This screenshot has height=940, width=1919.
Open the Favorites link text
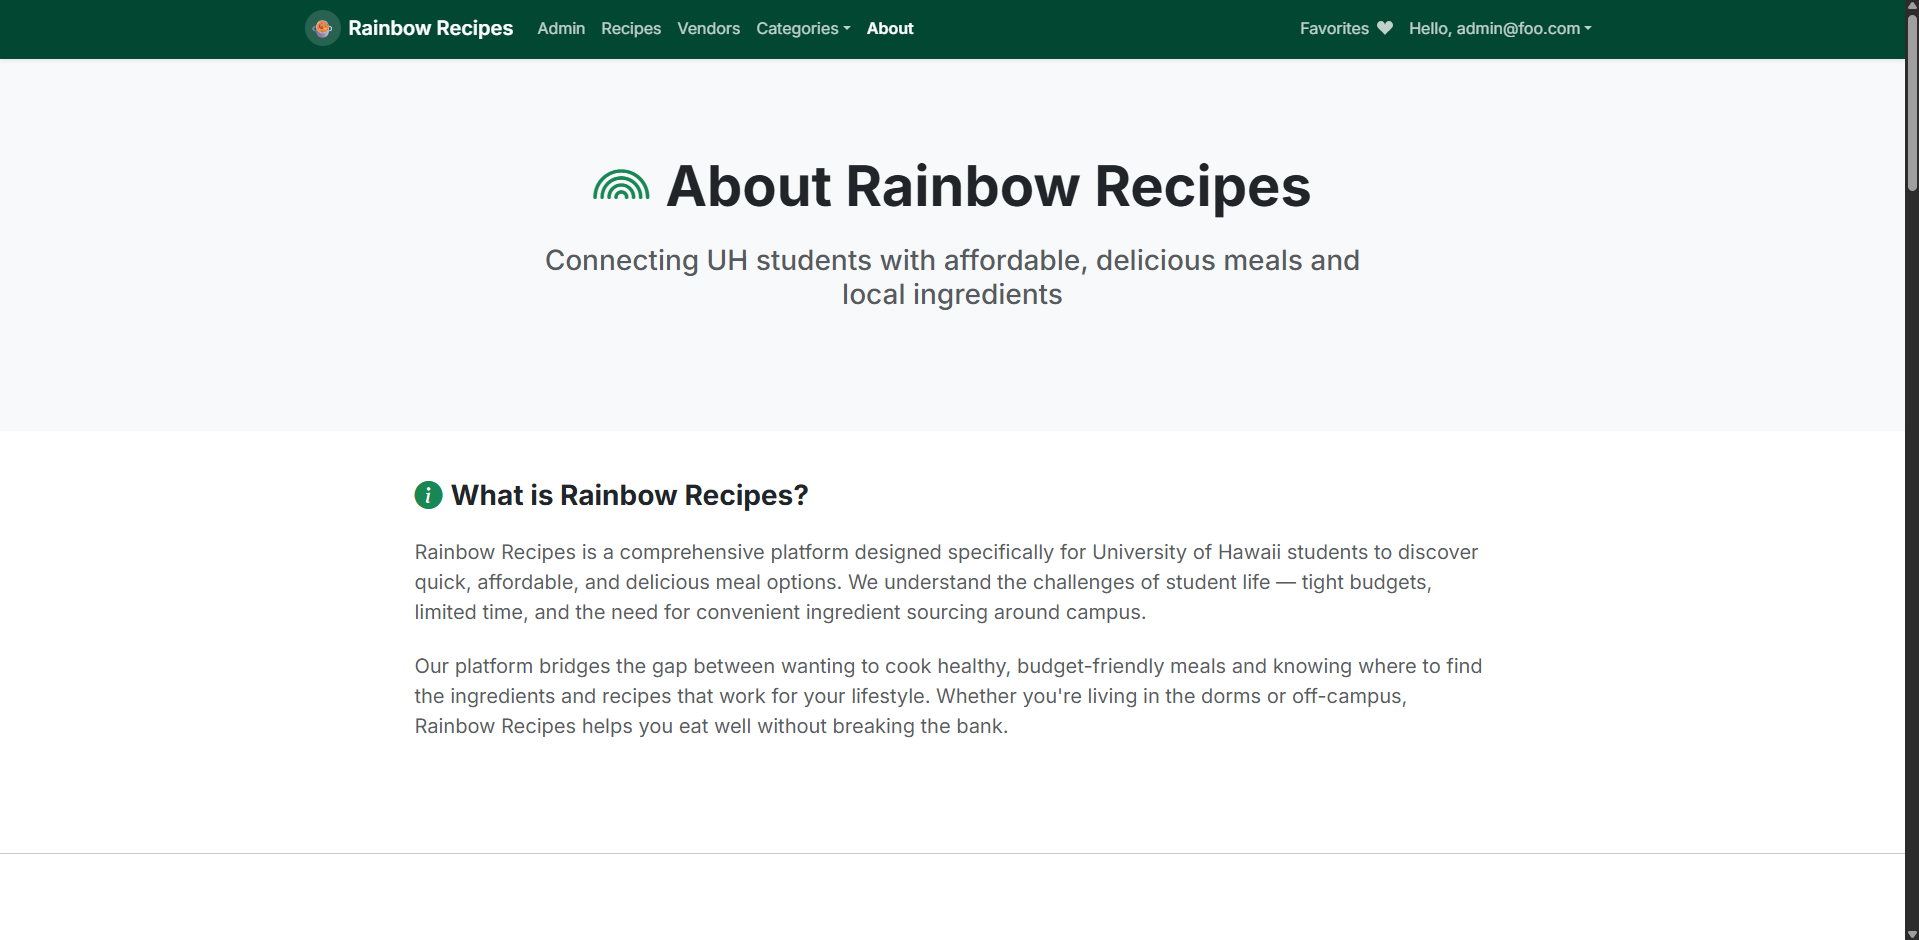[x=1333, y=28]
